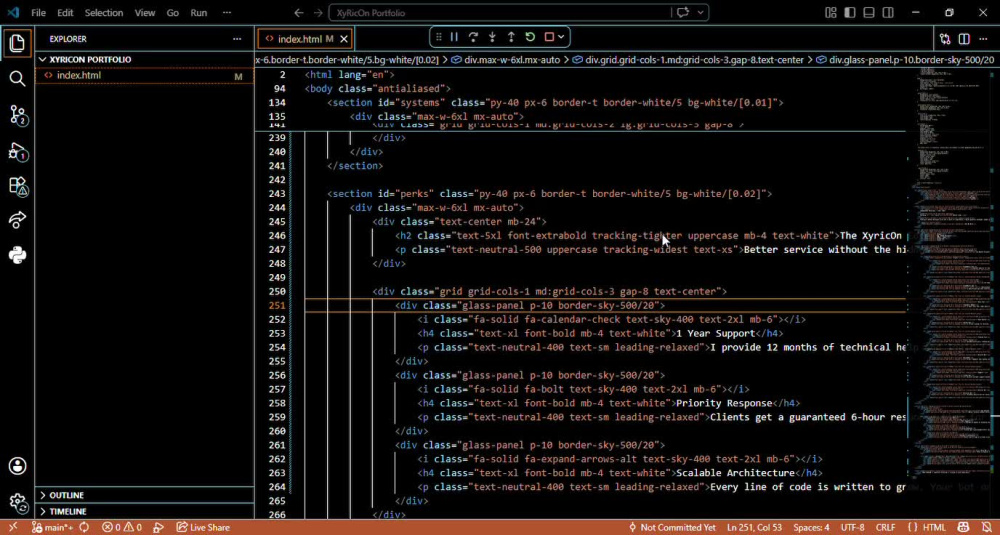This screenshot has height=535, width=1000.
Task: Open the Extensions view icon
Action: pos(17,186)
